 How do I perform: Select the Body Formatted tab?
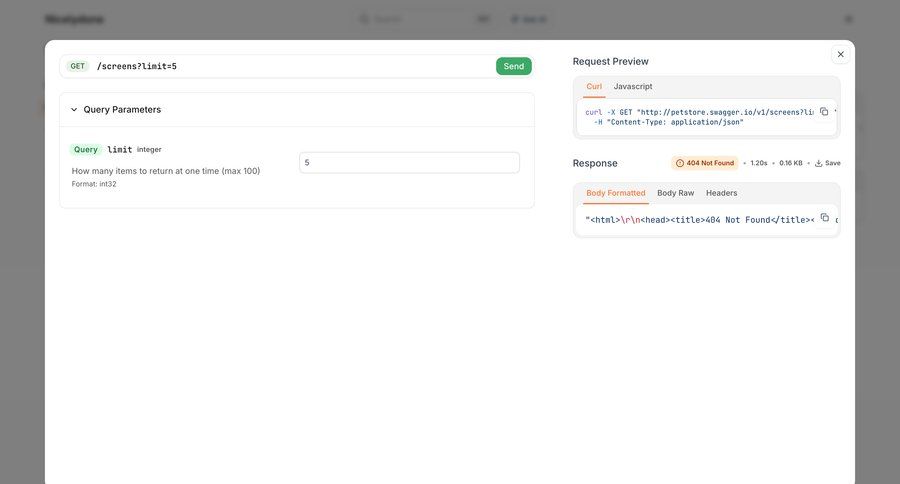[x=615, y=193]
